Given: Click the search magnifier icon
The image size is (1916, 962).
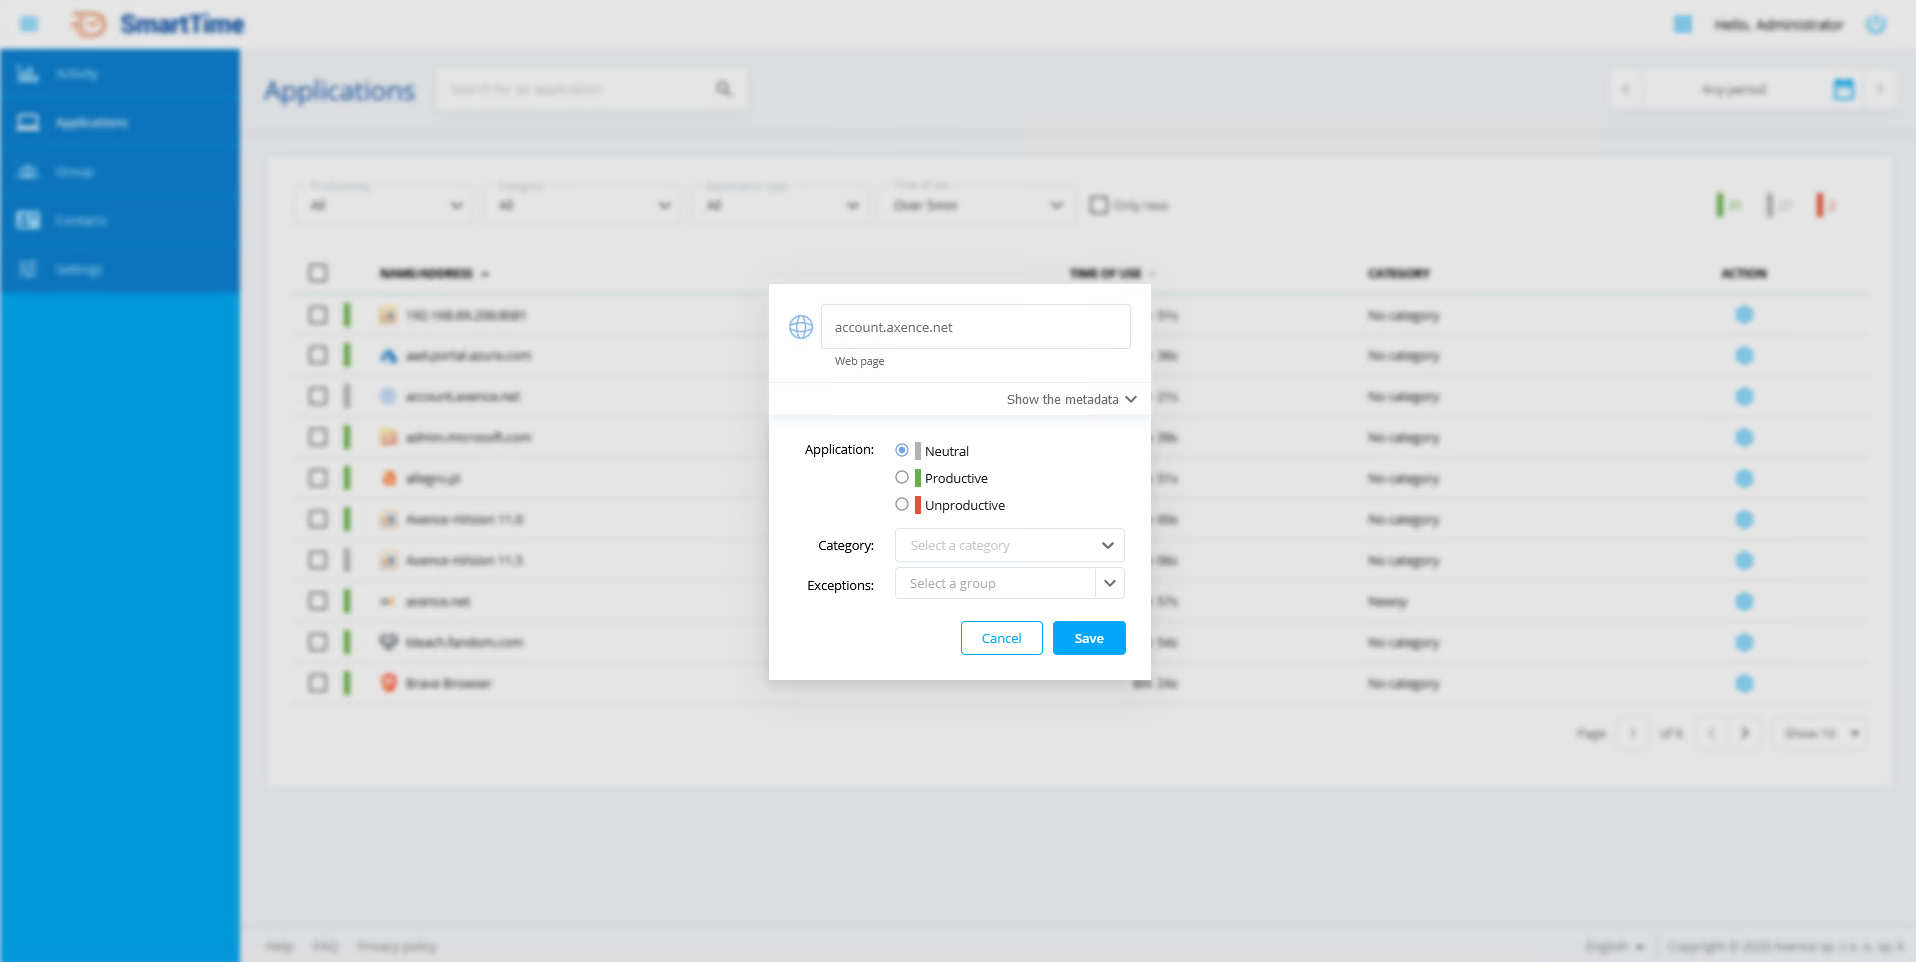Looking at the screenshot, I should (x=724, y=90).
